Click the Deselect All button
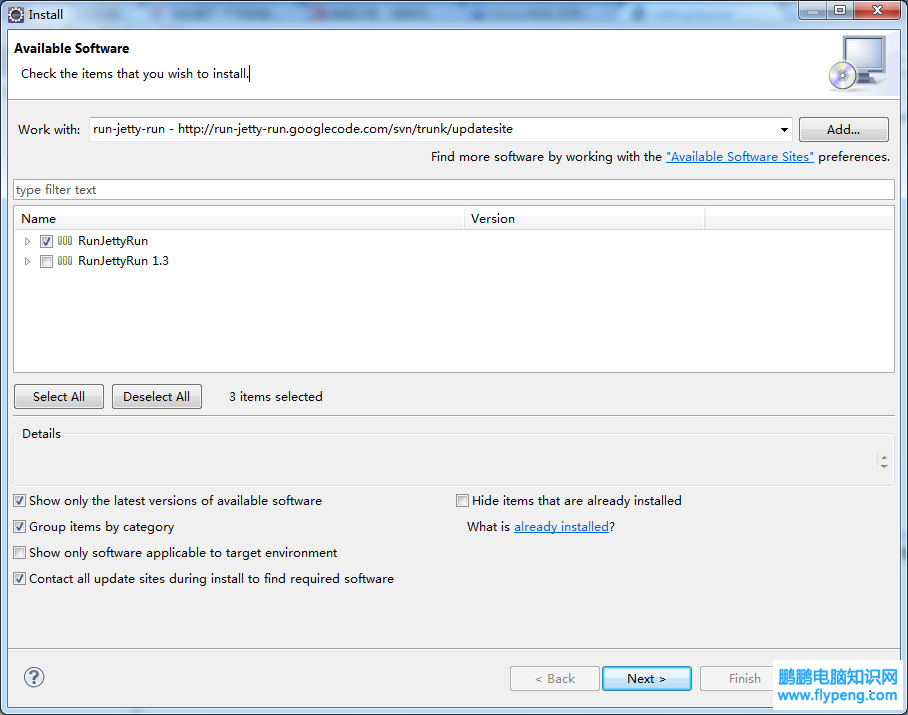 click(x=157, y=397)
